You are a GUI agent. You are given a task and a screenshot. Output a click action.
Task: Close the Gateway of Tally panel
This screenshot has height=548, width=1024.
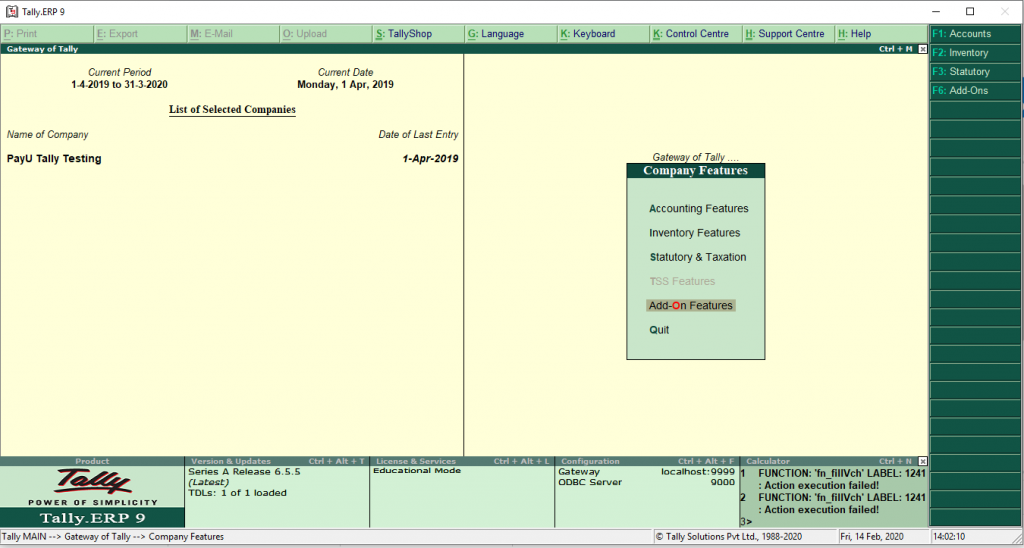(x=922, y=49)
